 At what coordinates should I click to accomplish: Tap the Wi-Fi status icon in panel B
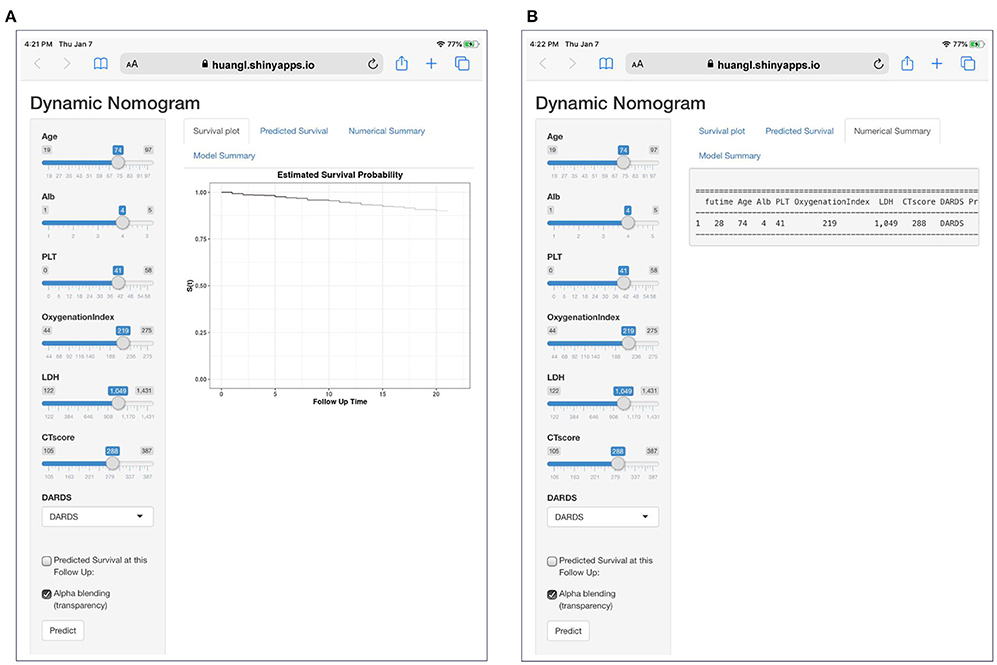[946, 44]
